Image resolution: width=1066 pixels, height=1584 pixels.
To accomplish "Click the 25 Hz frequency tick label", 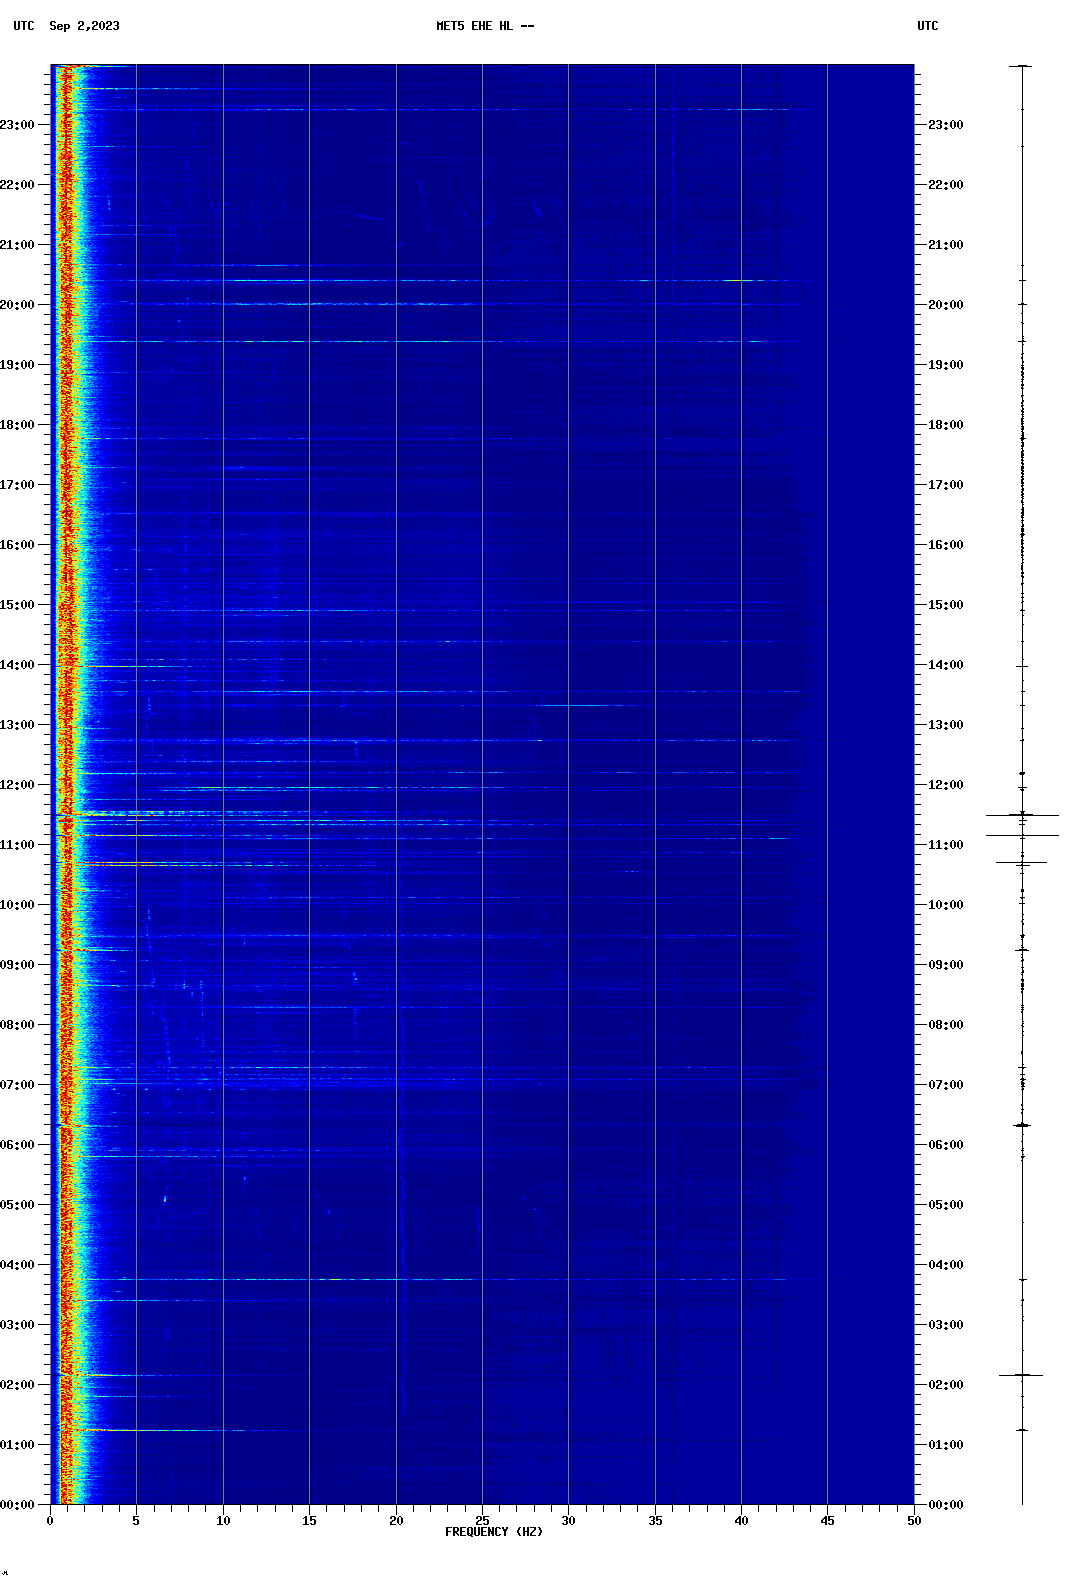I will tap(482, 1521).
